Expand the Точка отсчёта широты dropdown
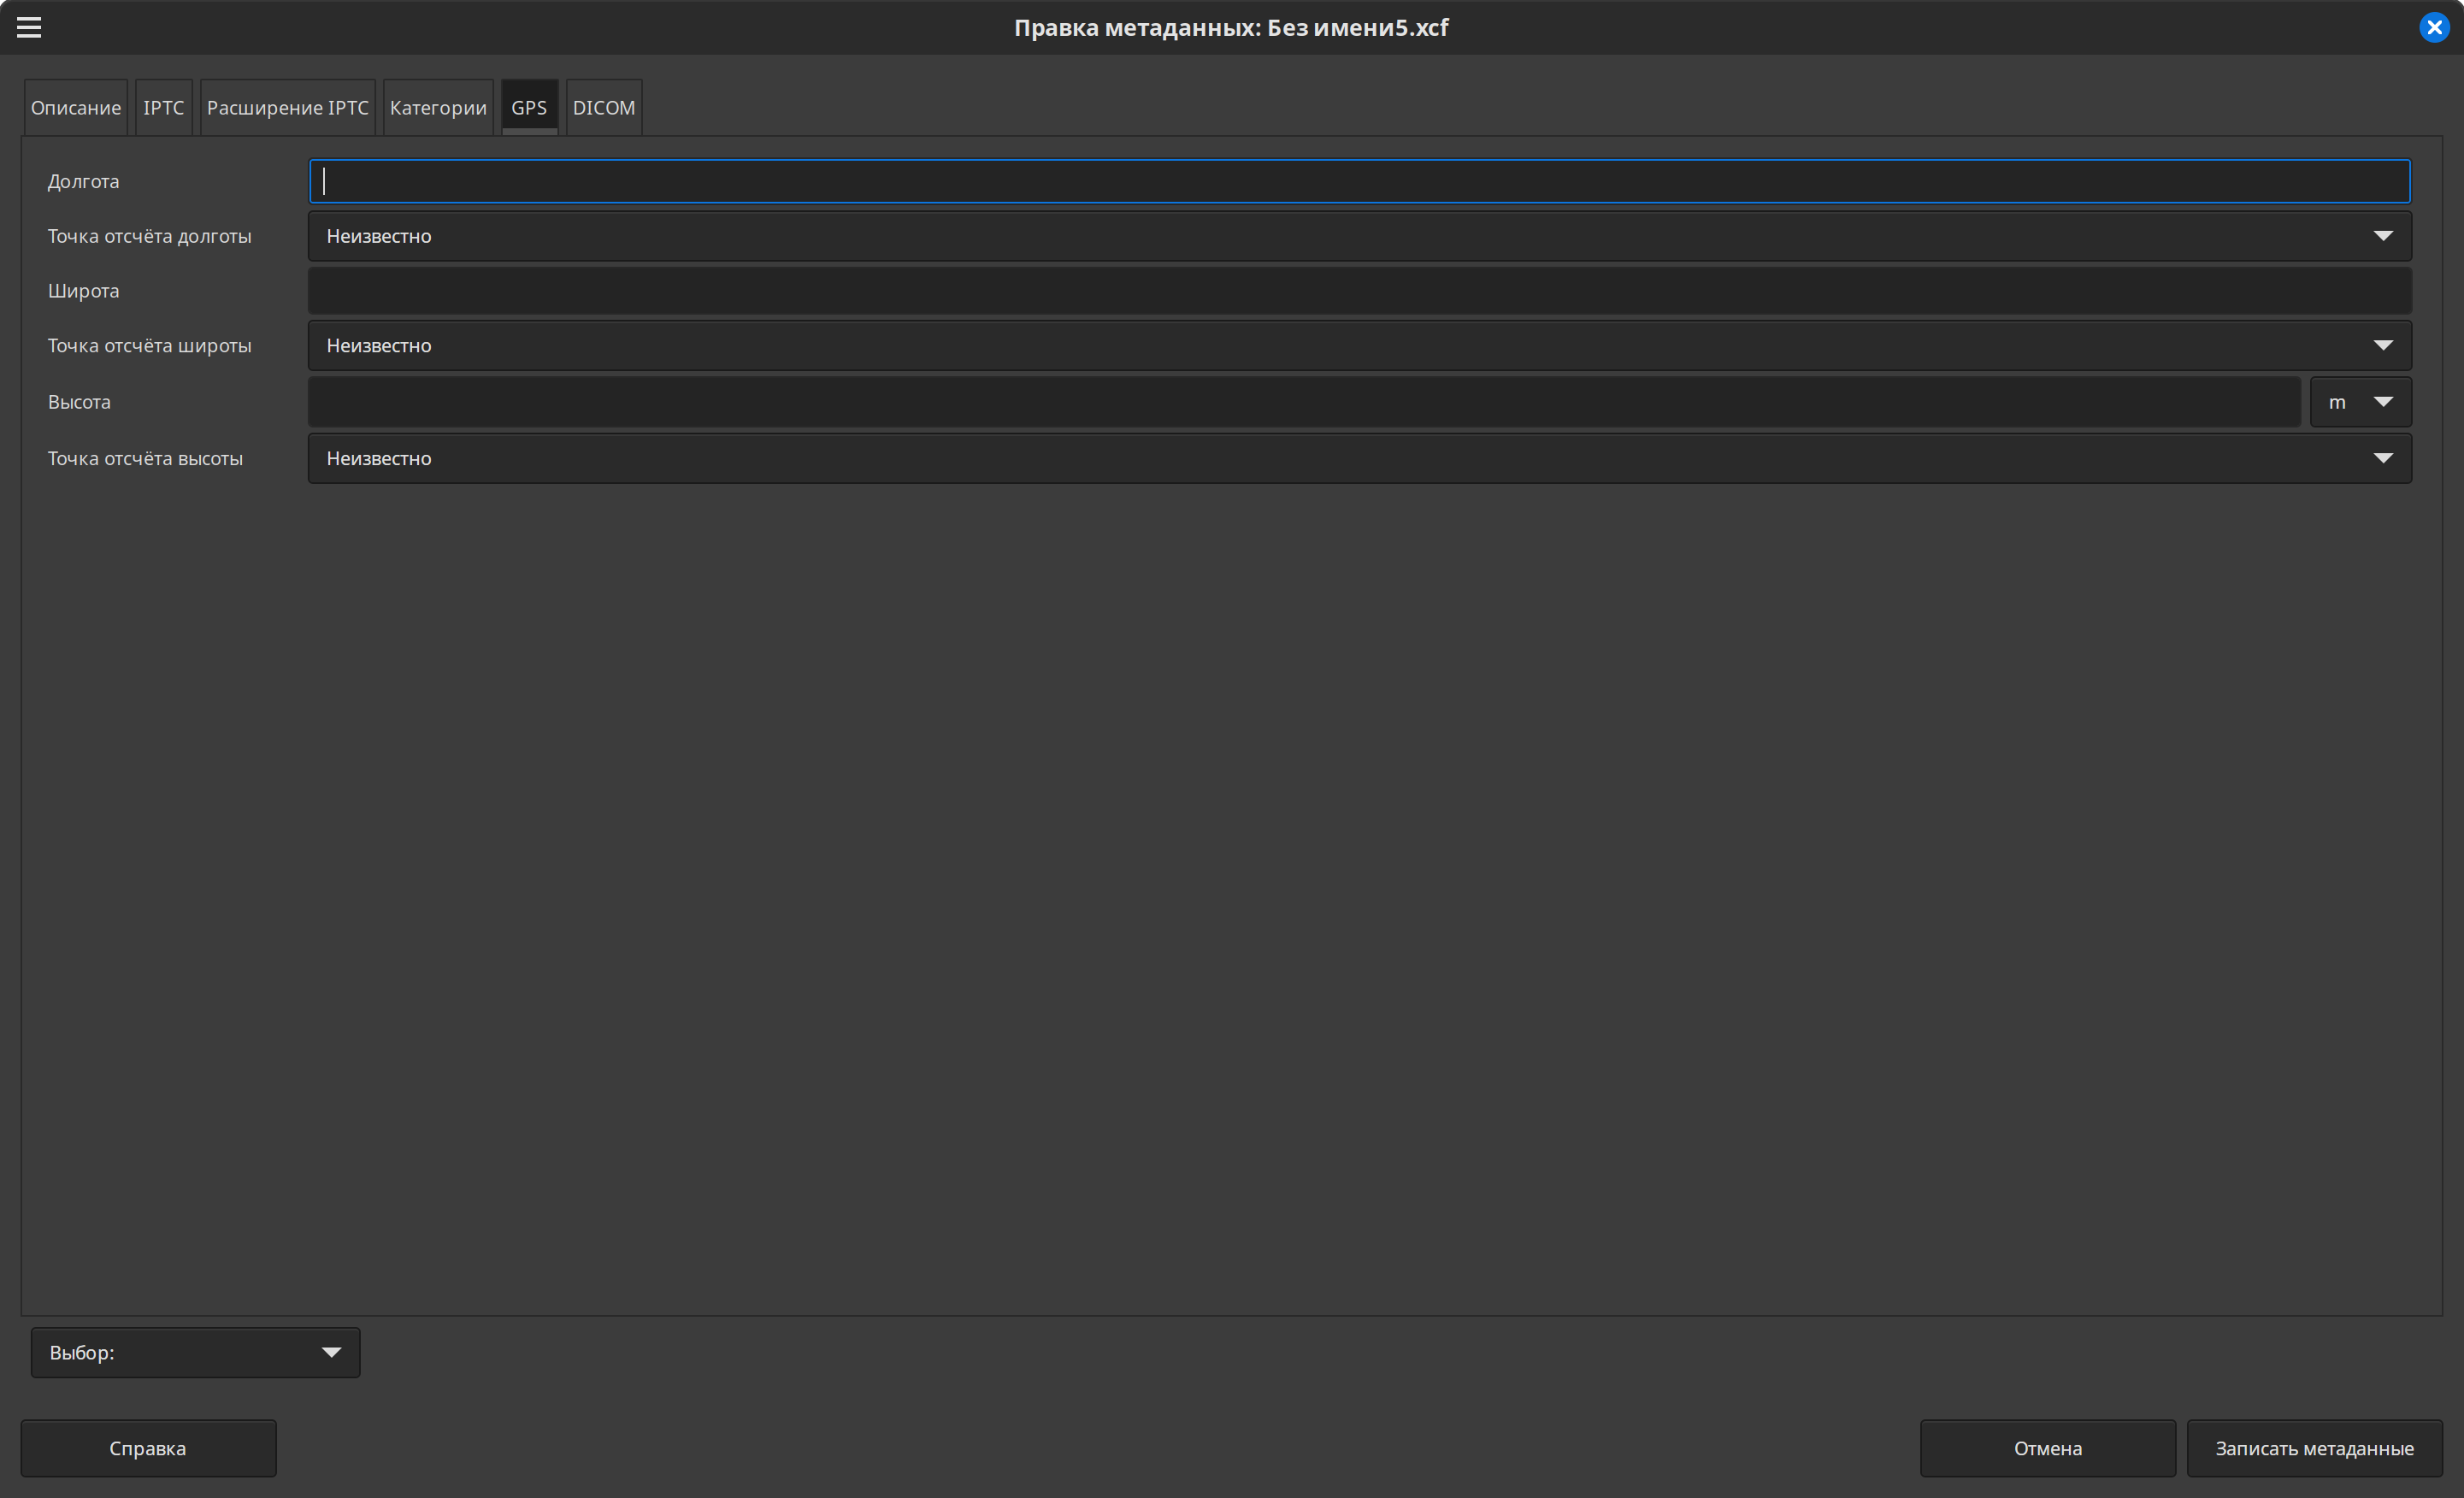Viewport: 2464px width, 1498px height. (1359, 346)
